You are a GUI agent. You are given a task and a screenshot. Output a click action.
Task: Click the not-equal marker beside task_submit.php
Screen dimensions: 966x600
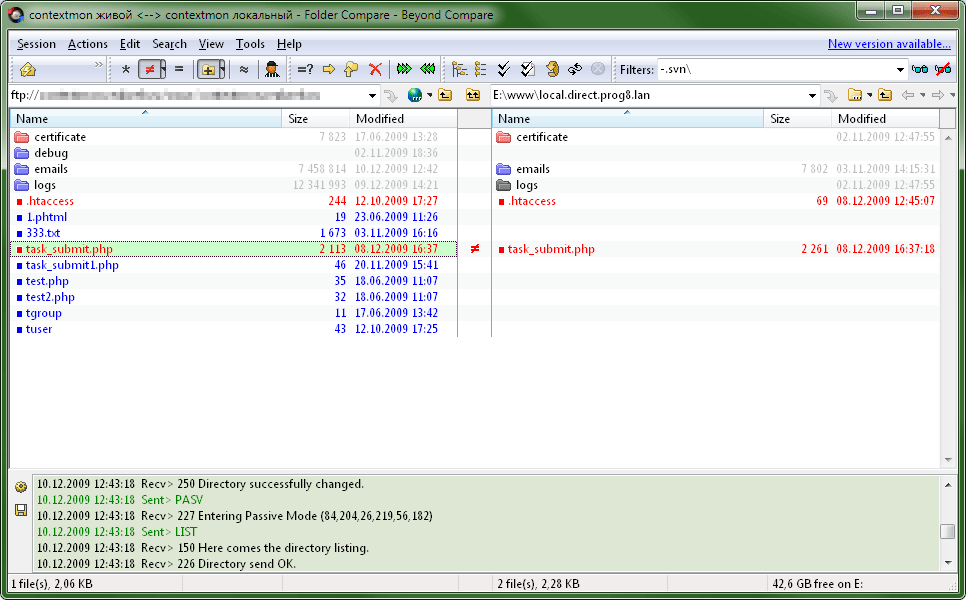pyautogui.click(x=475, y=249)
